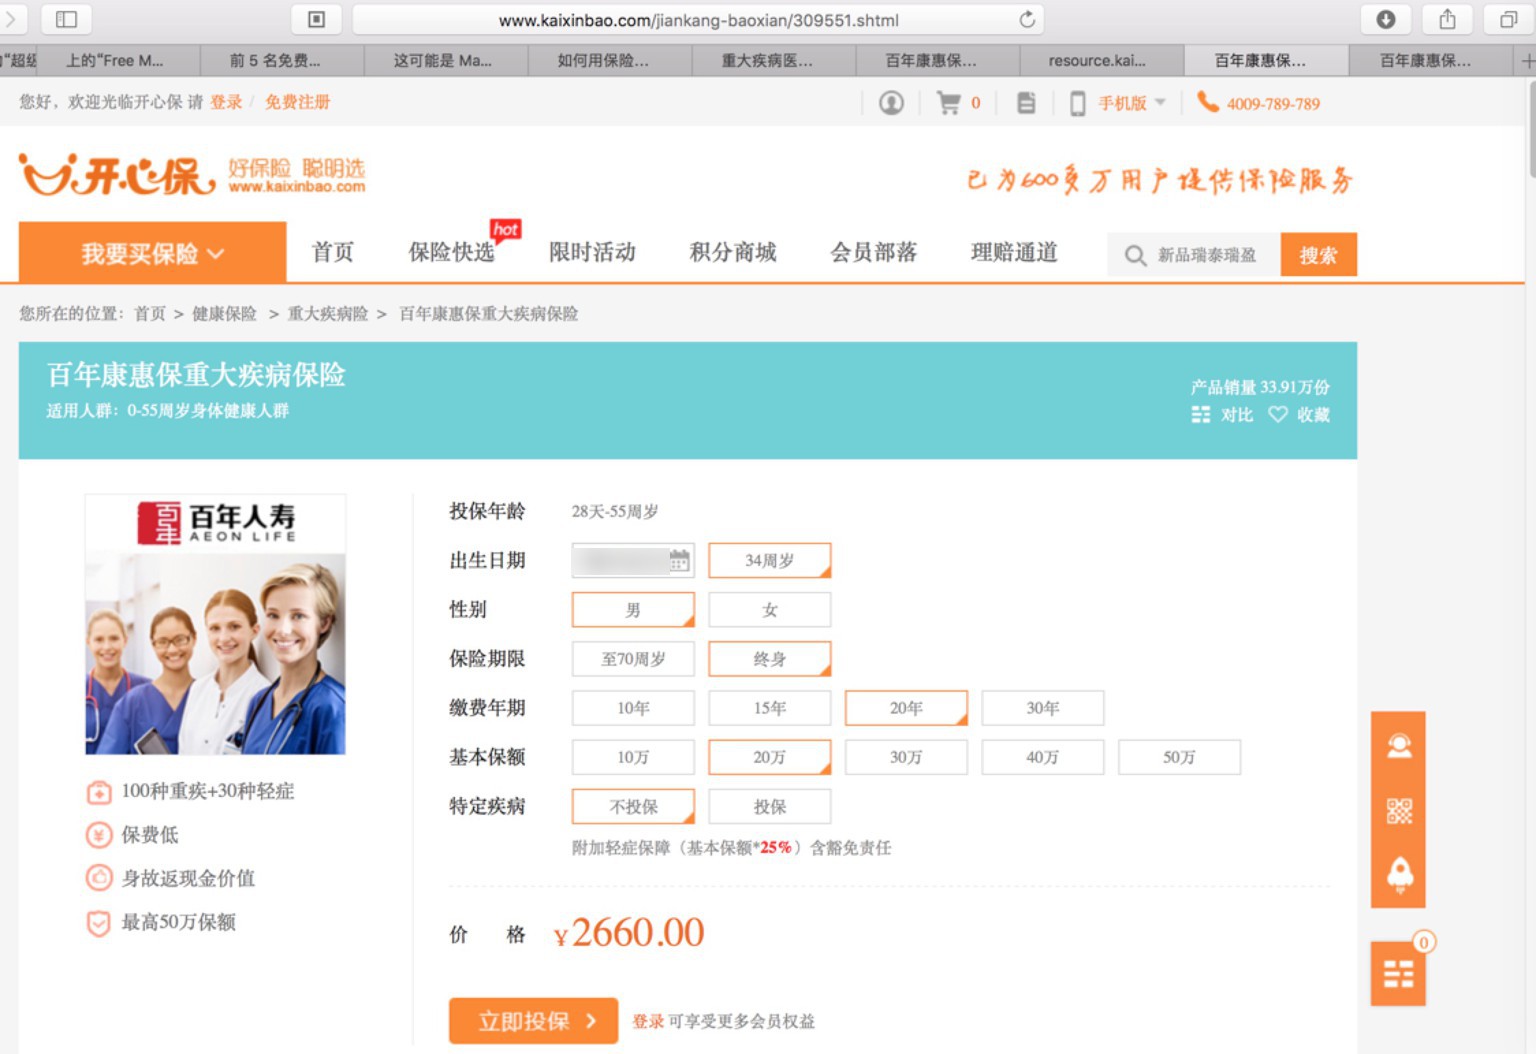The image size is (1536, 1054).
Task: Choose insurance term 终身
Action: 770,659
